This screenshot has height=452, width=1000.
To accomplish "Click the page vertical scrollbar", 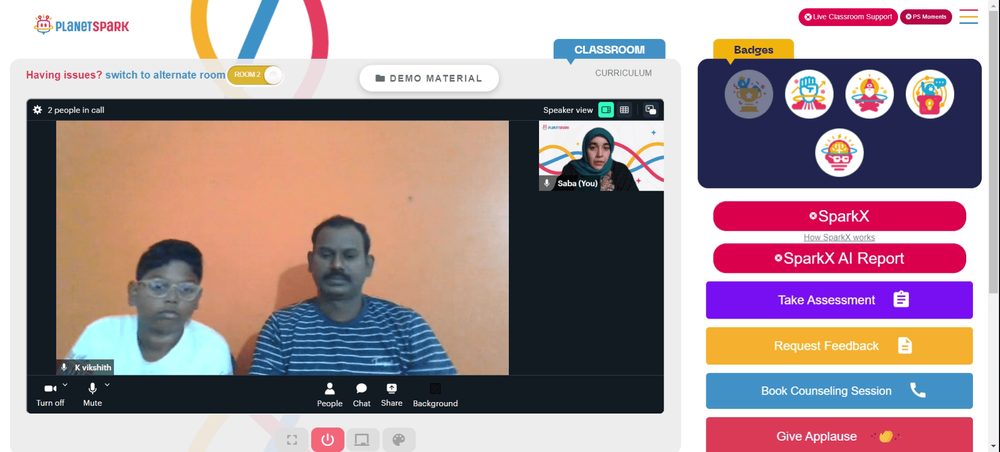I will pos(994,153).
